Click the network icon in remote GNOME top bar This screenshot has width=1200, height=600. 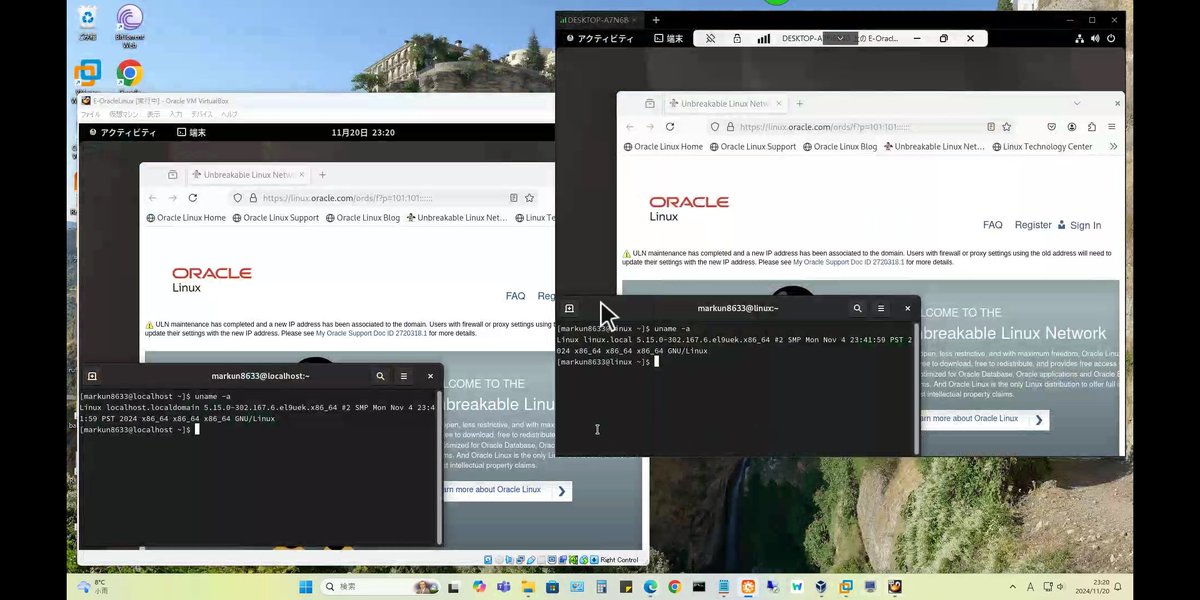point(1080,39)
